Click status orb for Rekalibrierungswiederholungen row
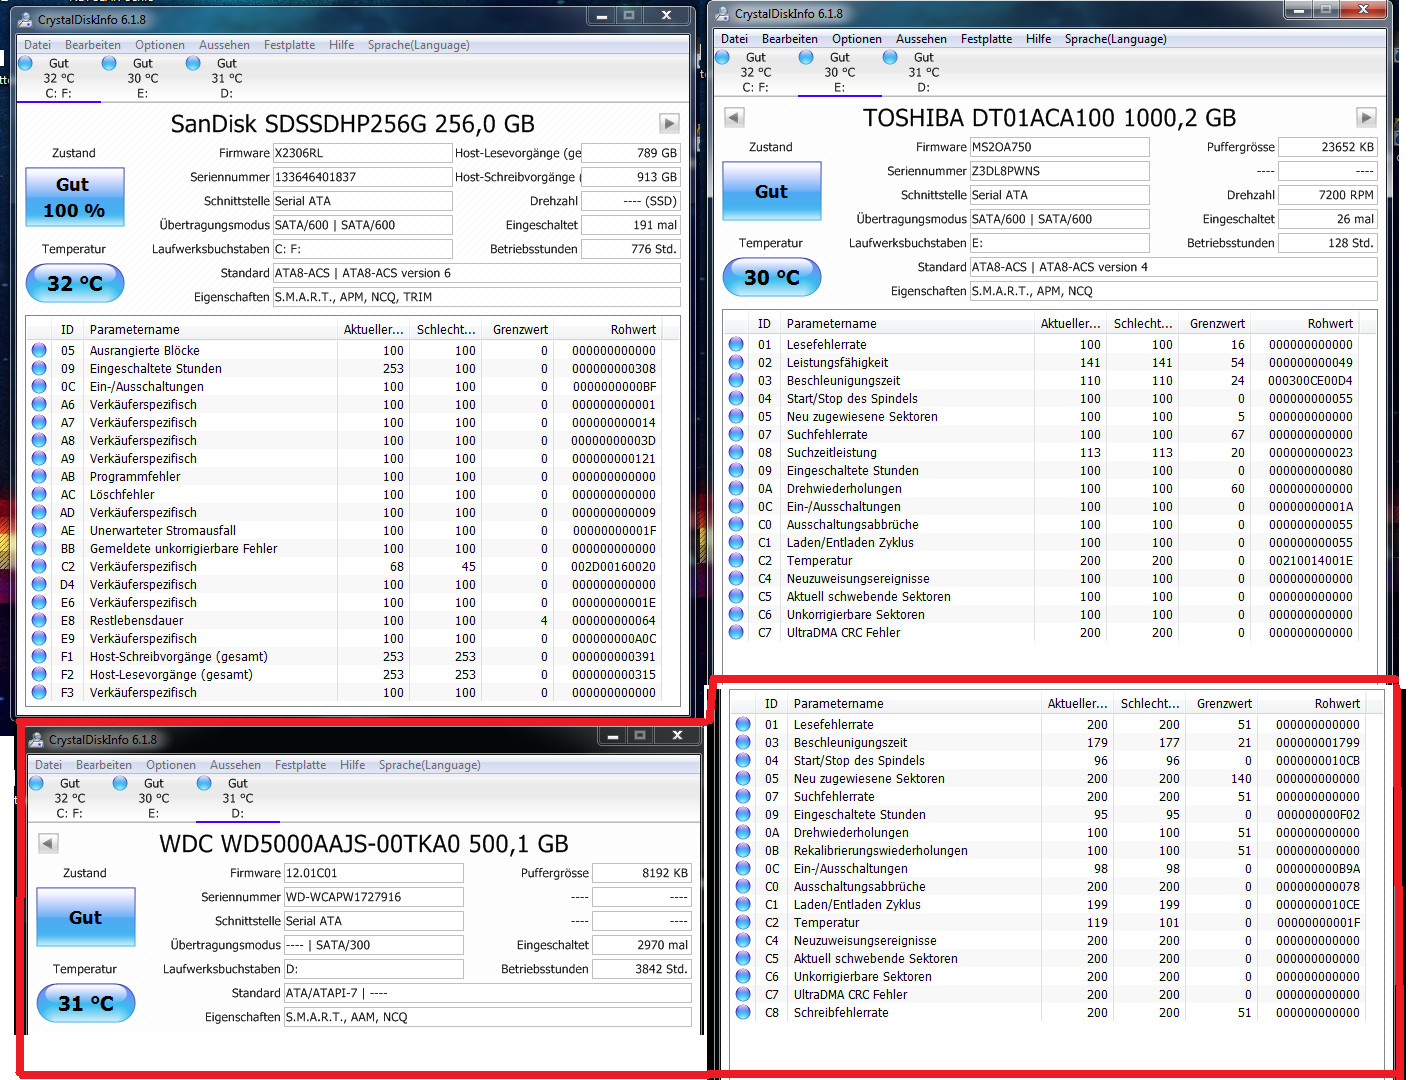This screenshot has width=1416, height=1080. pos(743,850)
